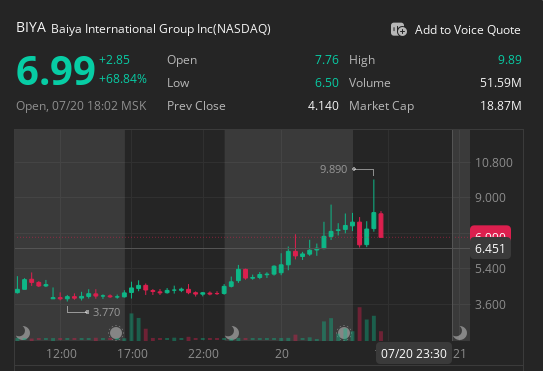Click the +68.84% percent change
The image size is (543, 371).
coord(123,79)
